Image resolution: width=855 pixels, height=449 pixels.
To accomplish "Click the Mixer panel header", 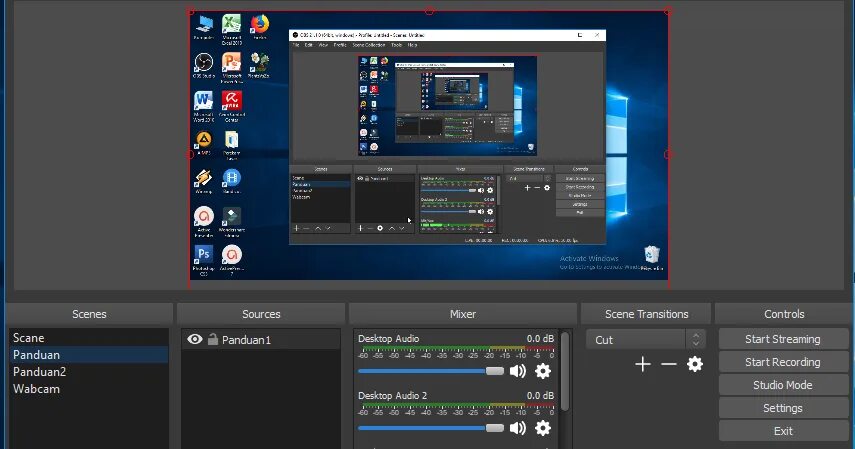I will point(462,314).
